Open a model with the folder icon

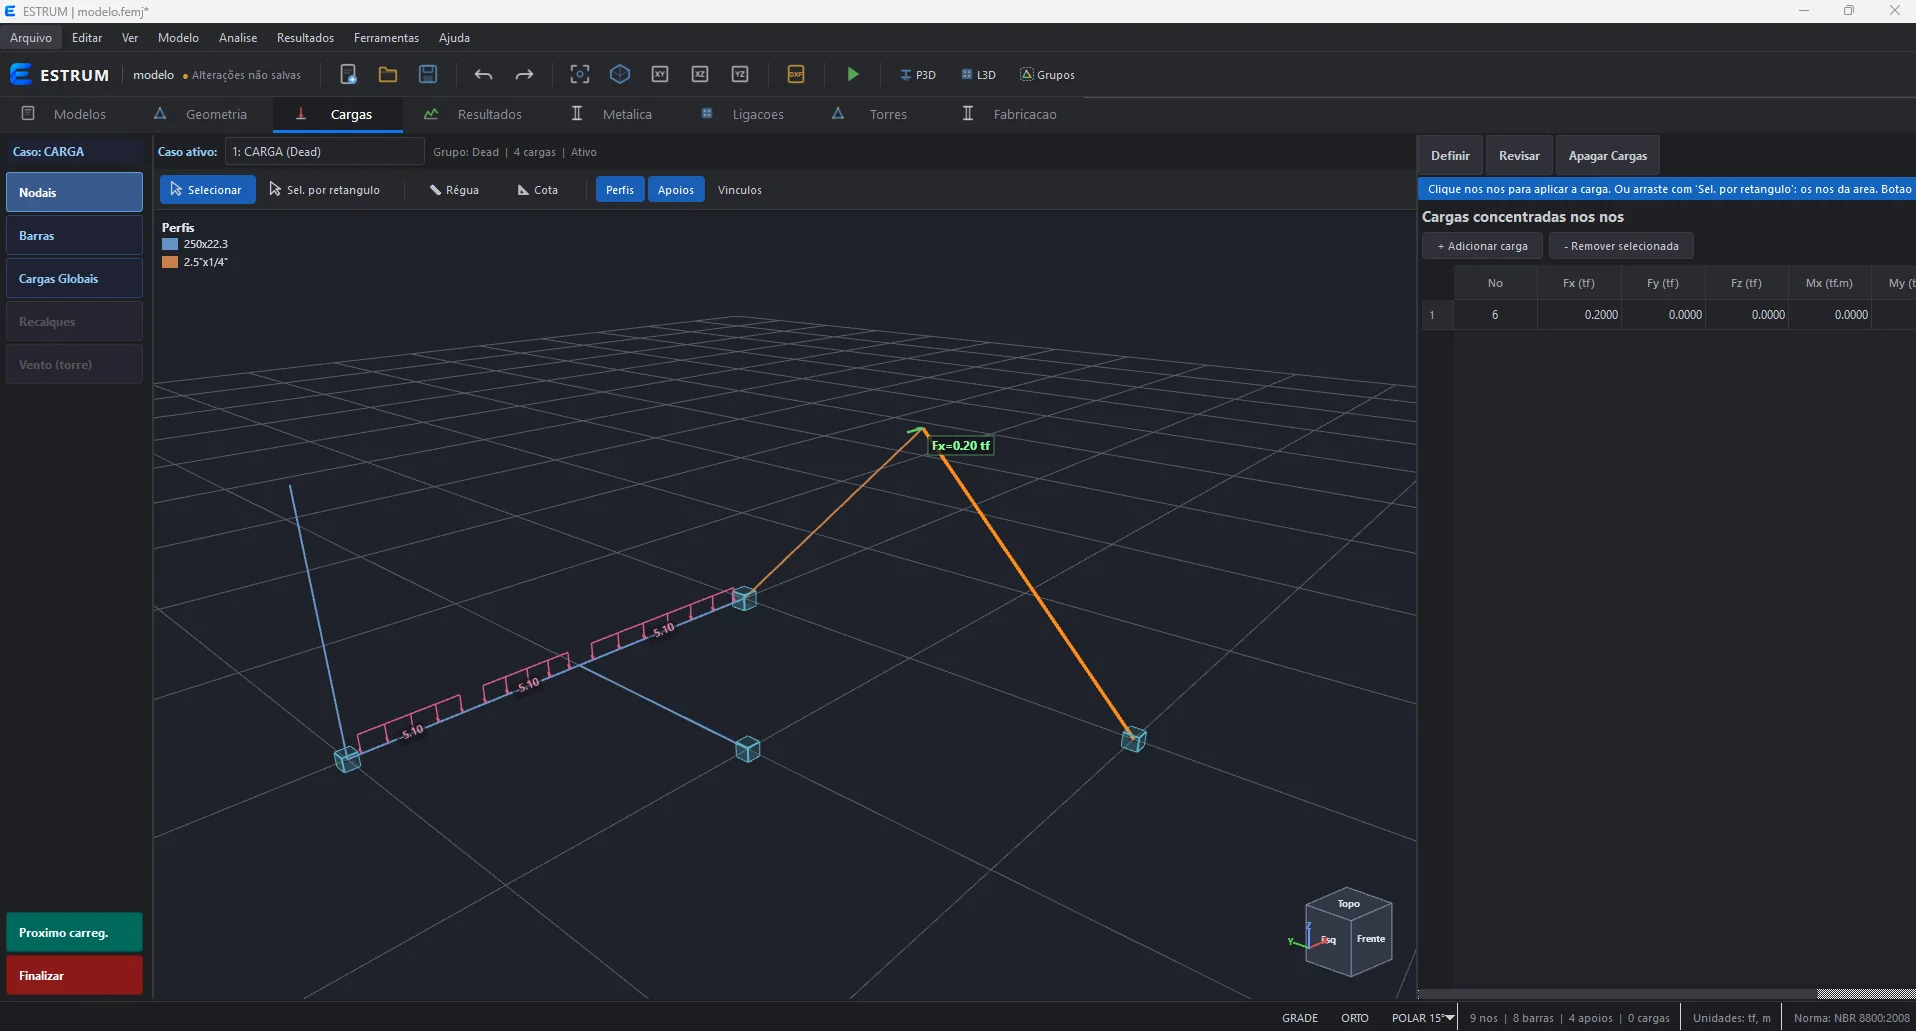pos(388,74)
